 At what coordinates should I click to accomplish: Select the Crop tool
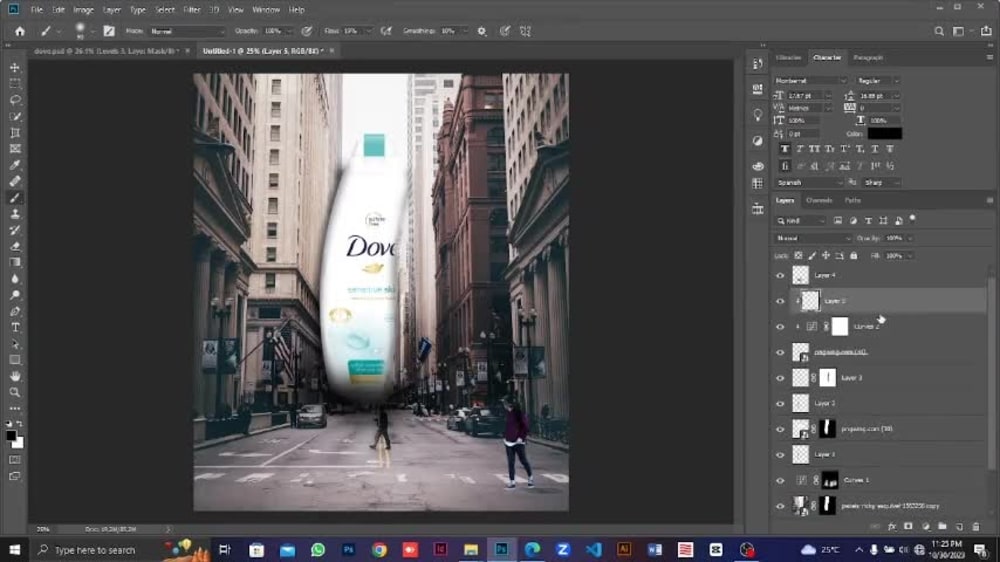[15, 133]
